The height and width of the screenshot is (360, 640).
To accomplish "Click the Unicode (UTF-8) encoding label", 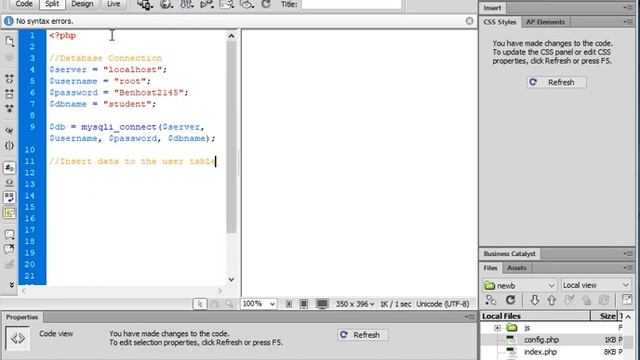I will [442, 304].
